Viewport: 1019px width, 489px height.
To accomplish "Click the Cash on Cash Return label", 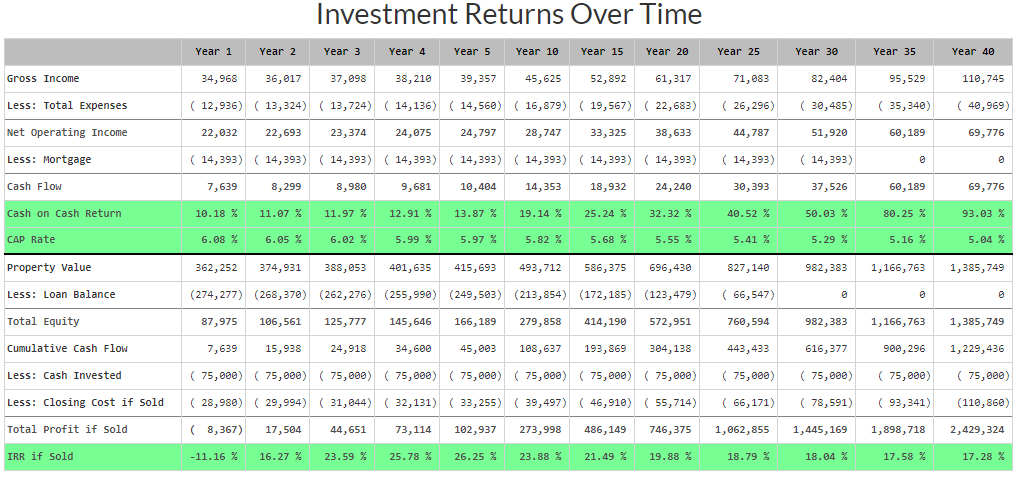I will [x=64, y=213].
